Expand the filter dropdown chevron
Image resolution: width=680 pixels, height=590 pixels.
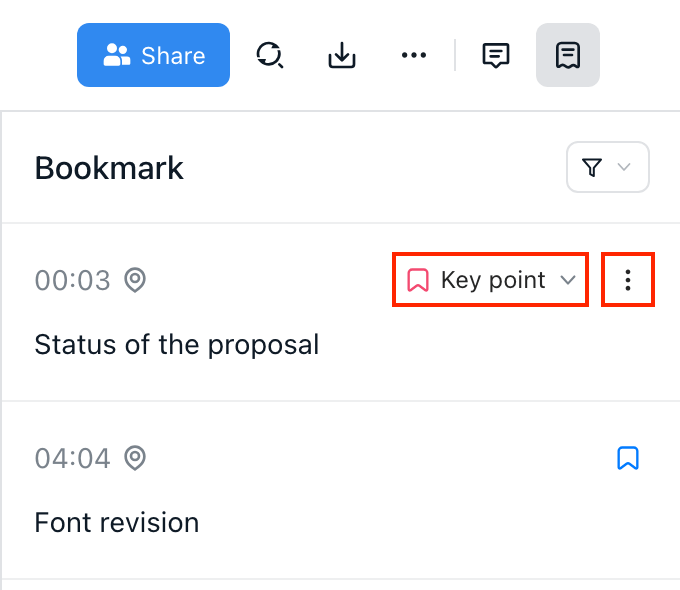pos(625,167)
